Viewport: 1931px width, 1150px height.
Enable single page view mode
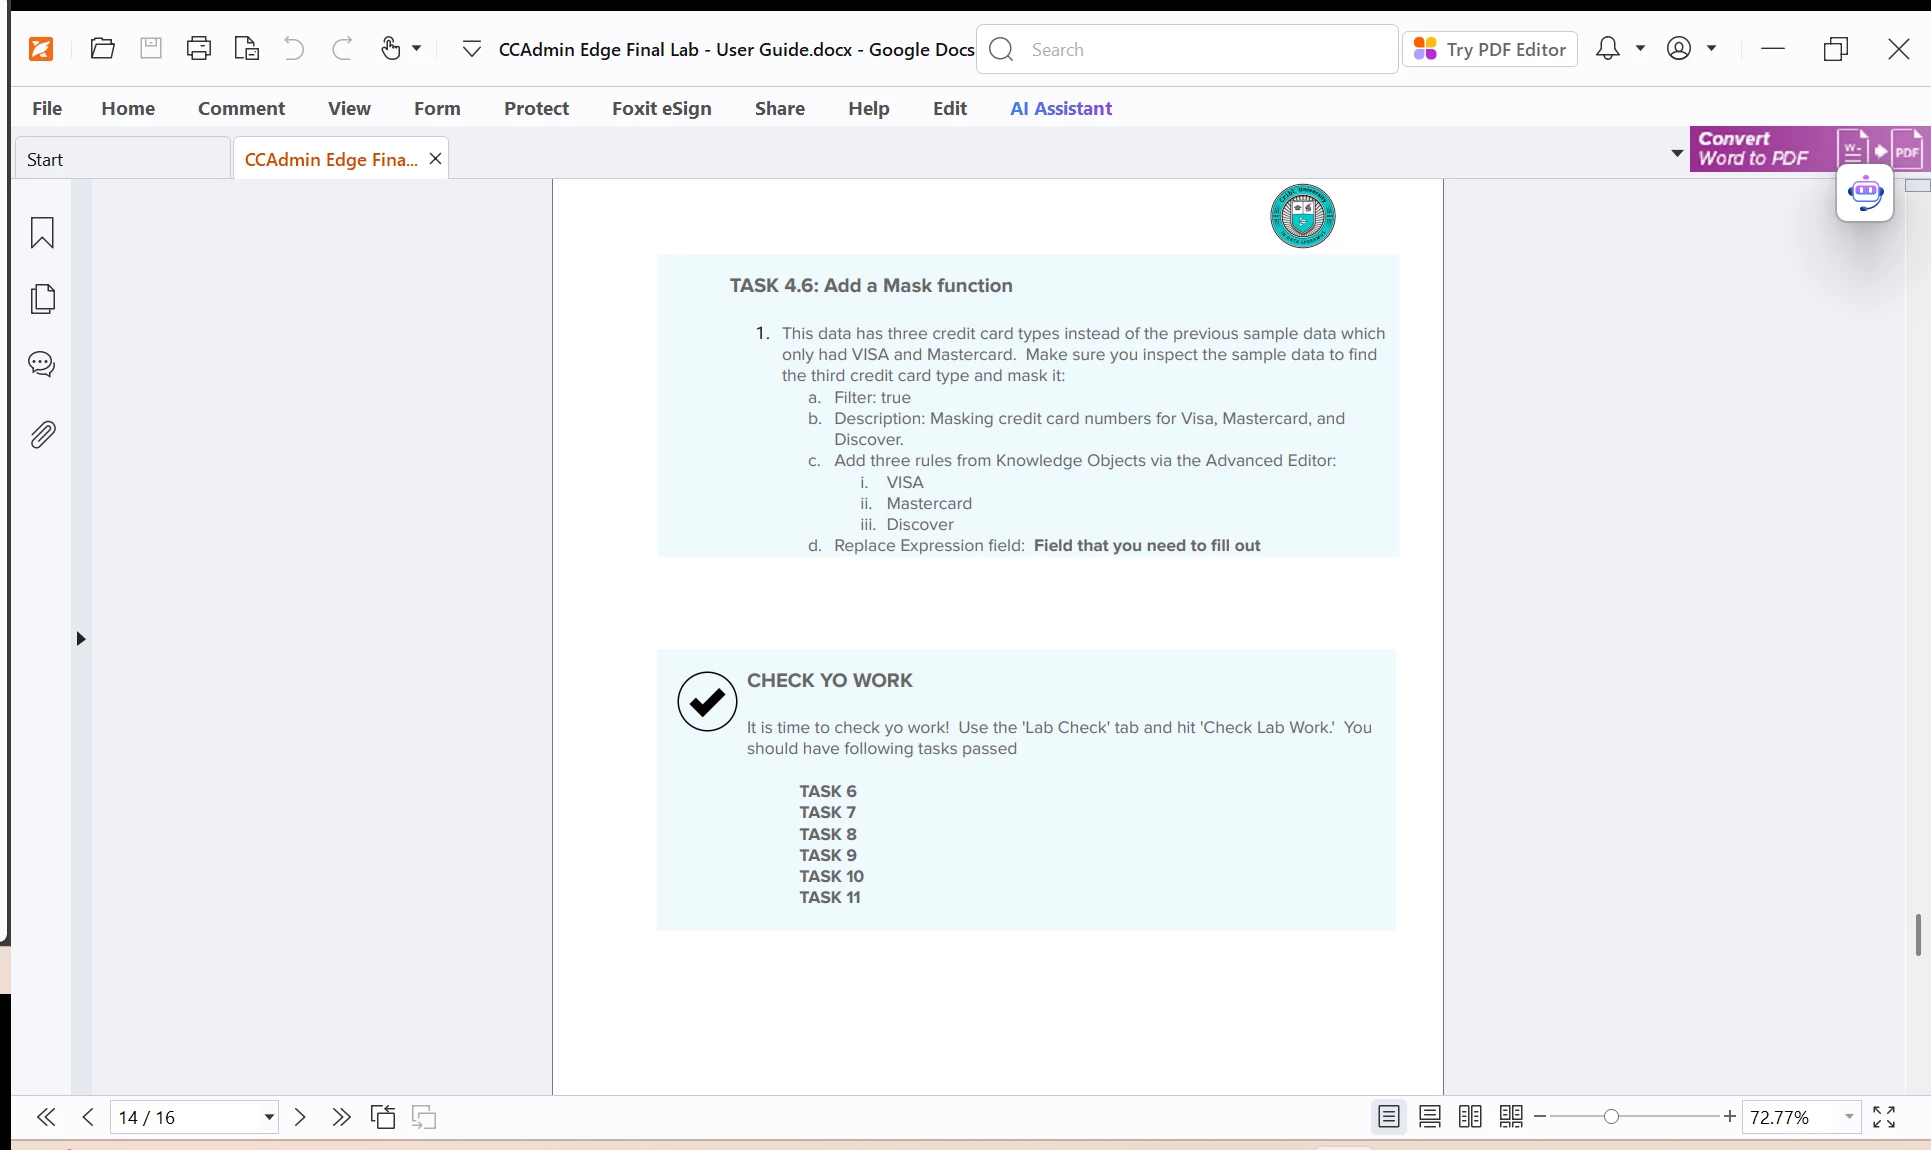click(1388, 1117)
